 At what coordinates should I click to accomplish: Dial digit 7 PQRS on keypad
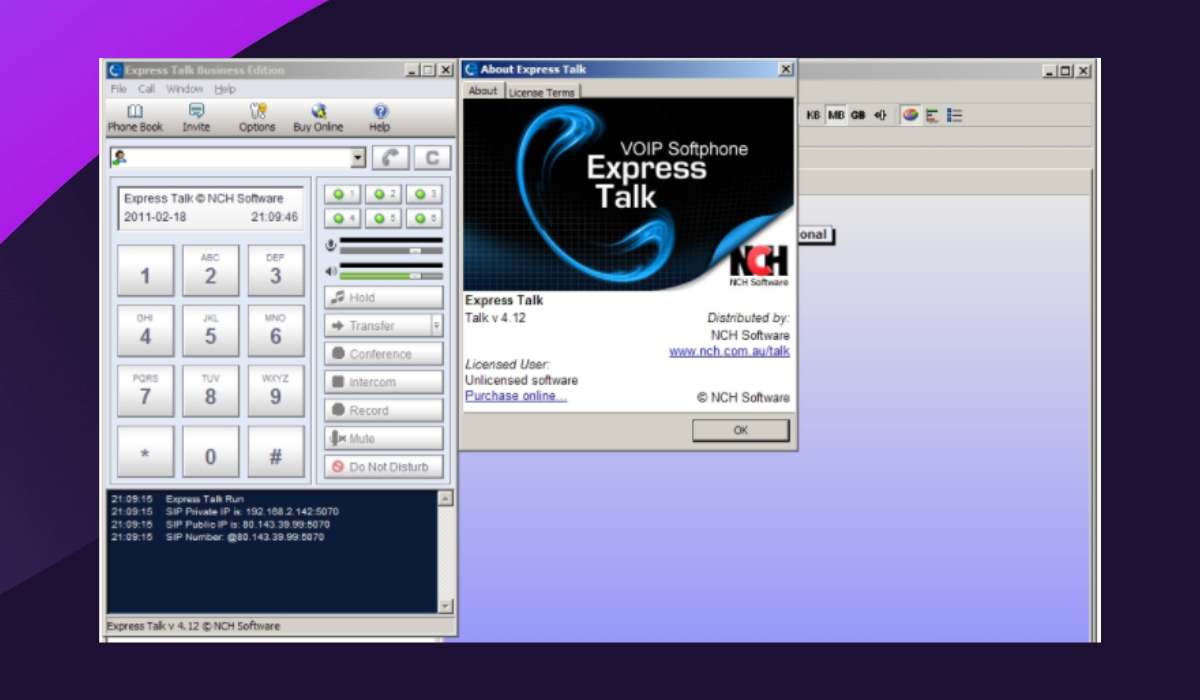pos(145,391)
